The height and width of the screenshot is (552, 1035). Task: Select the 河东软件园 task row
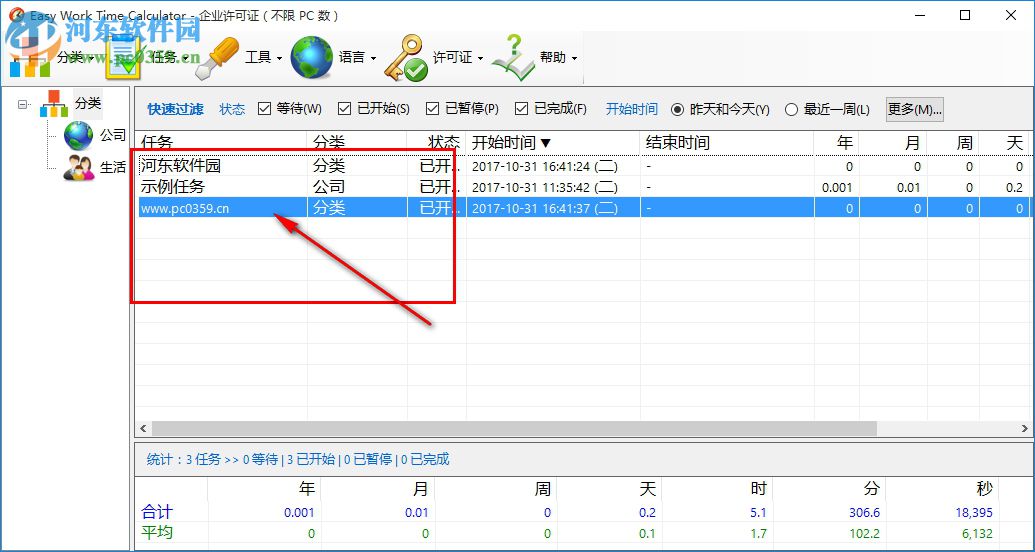coord(584,166)
